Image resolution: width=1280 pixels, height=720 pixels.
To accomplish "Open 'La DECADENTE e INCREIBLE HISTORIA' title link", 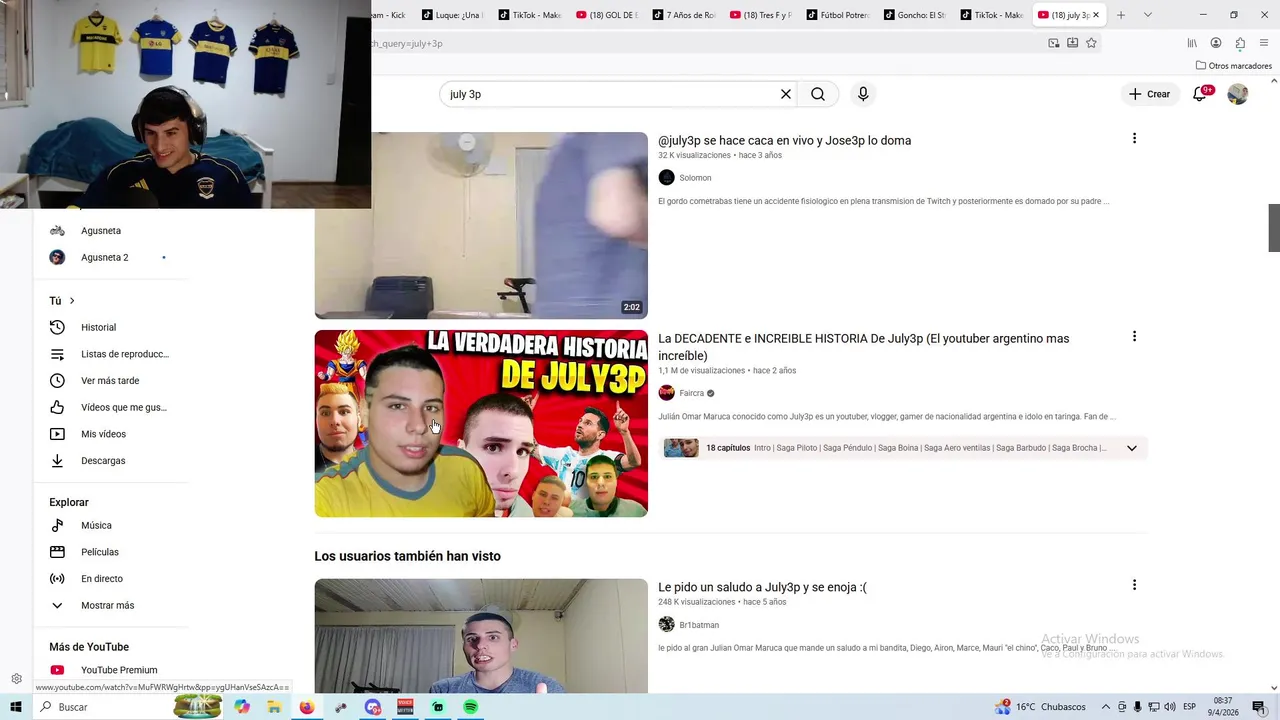I will (x=864, y=347).
